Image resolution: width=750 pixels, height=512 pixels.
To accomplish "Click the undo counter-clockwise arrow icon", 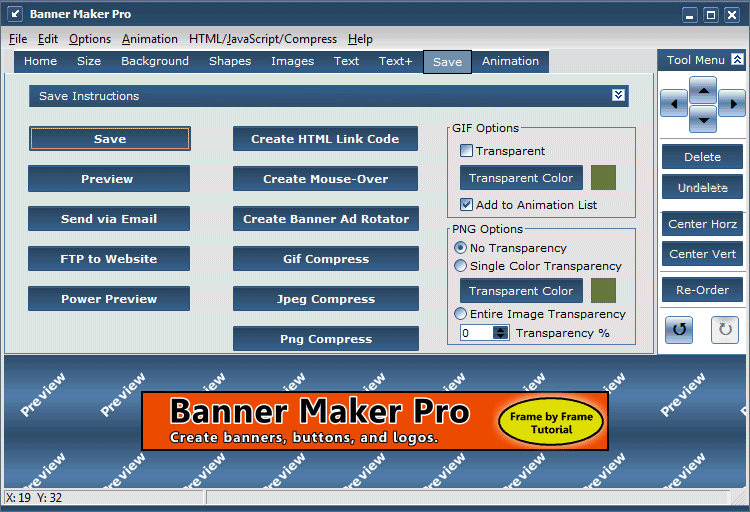I will pyautogui.click(x=679, y=329).
